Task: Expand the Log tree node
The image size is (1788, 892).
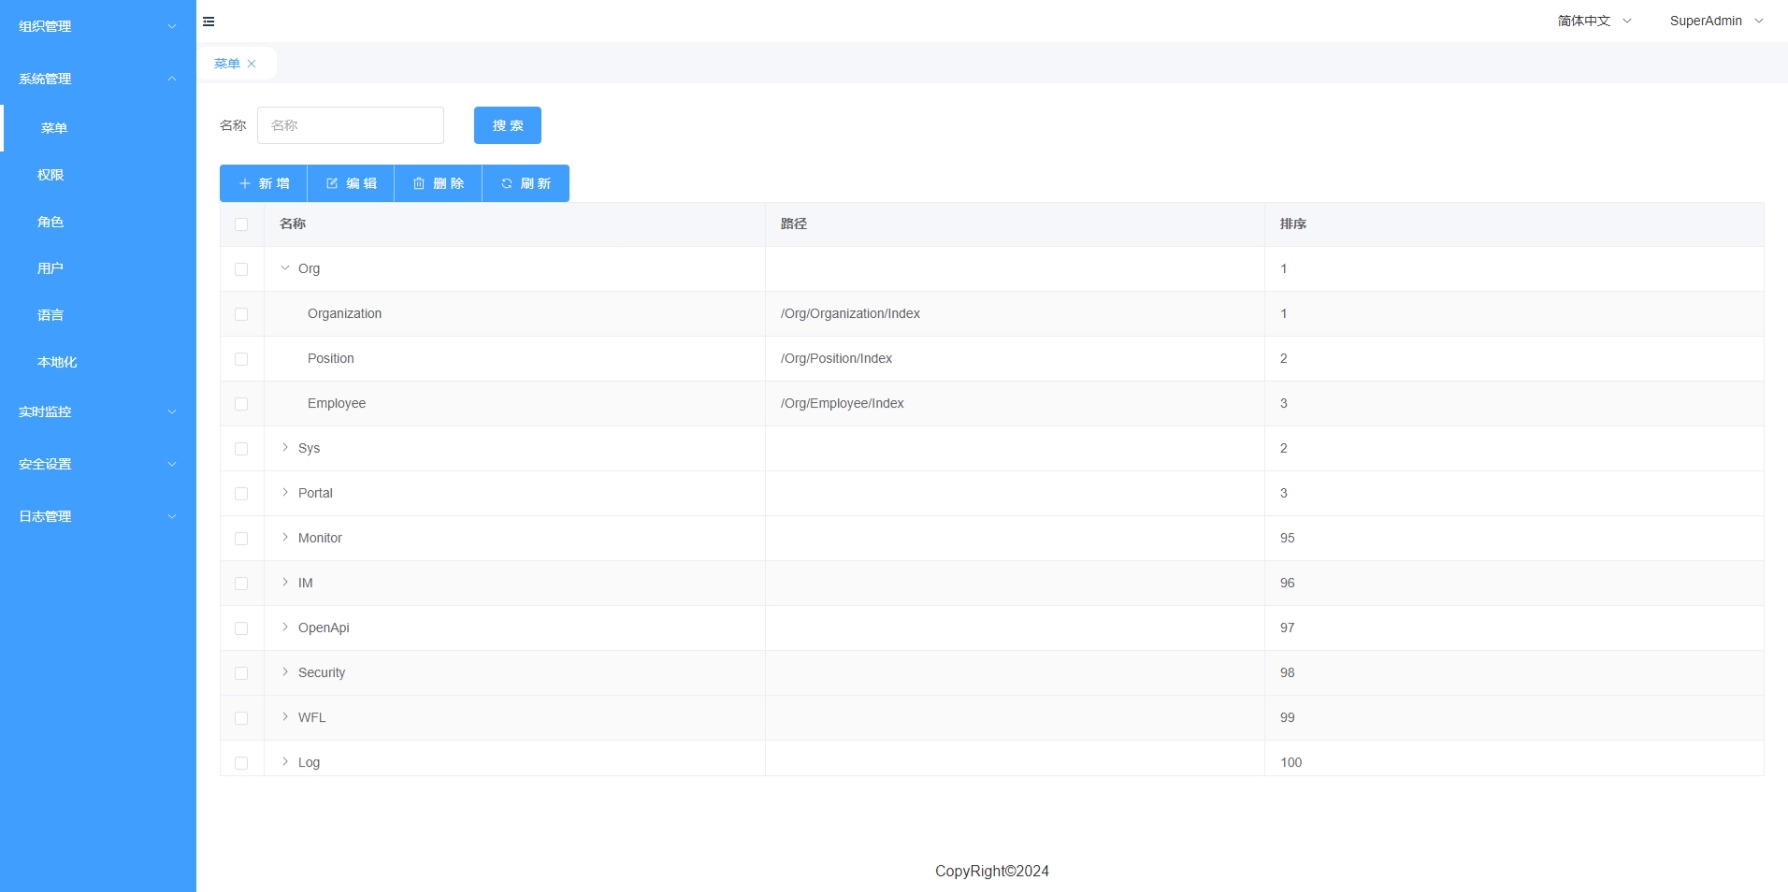Action: point(285,761)
